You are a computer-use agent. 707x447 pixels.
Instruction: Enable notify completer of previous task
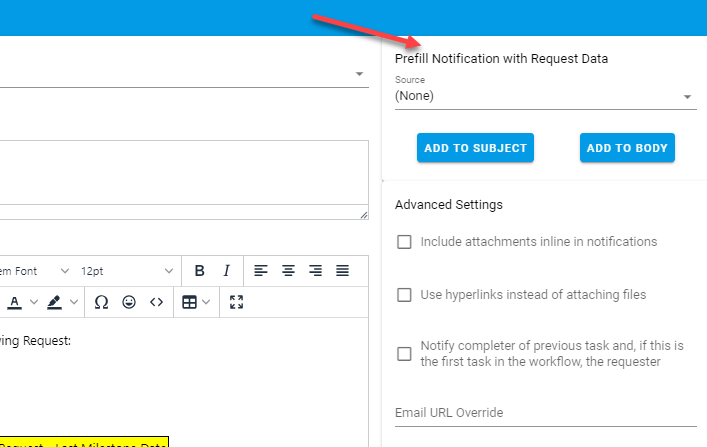(405, 353)
